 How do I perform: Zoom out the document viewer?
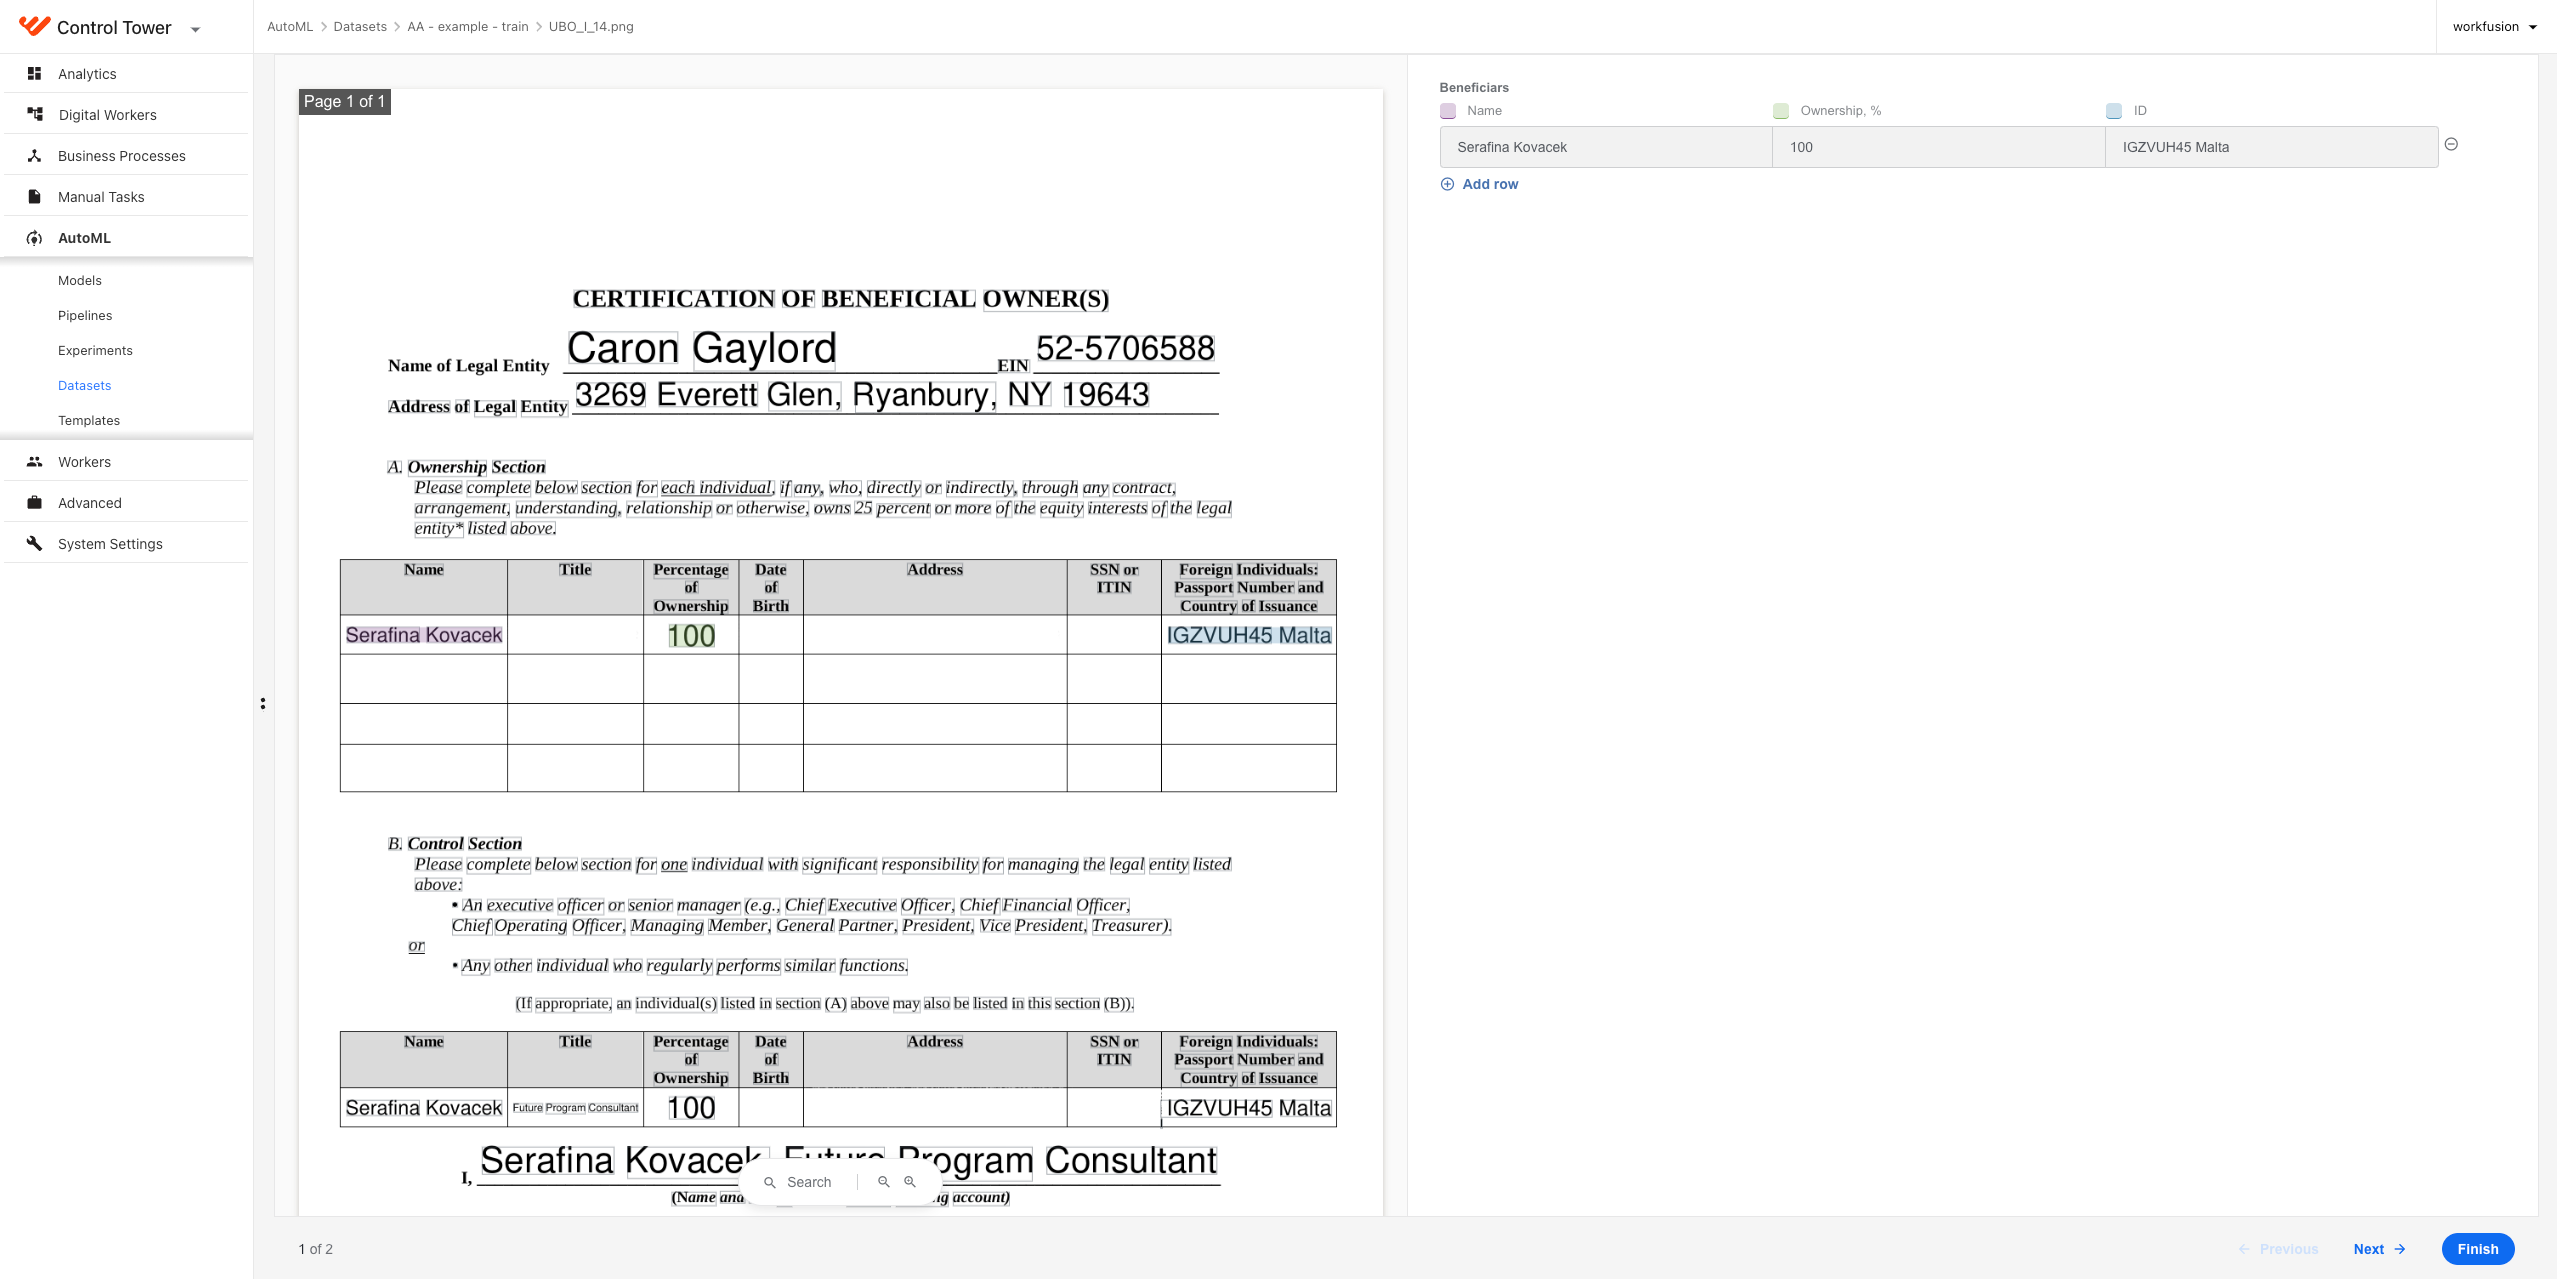pyautogui.click(x=884, y=1182)
